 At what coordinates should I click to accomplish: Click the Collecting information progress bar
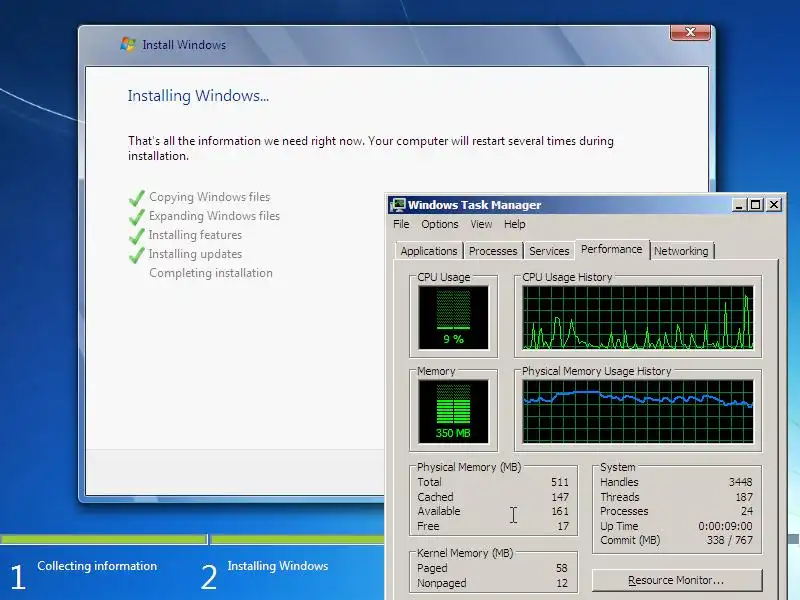(x=104, y=539)
